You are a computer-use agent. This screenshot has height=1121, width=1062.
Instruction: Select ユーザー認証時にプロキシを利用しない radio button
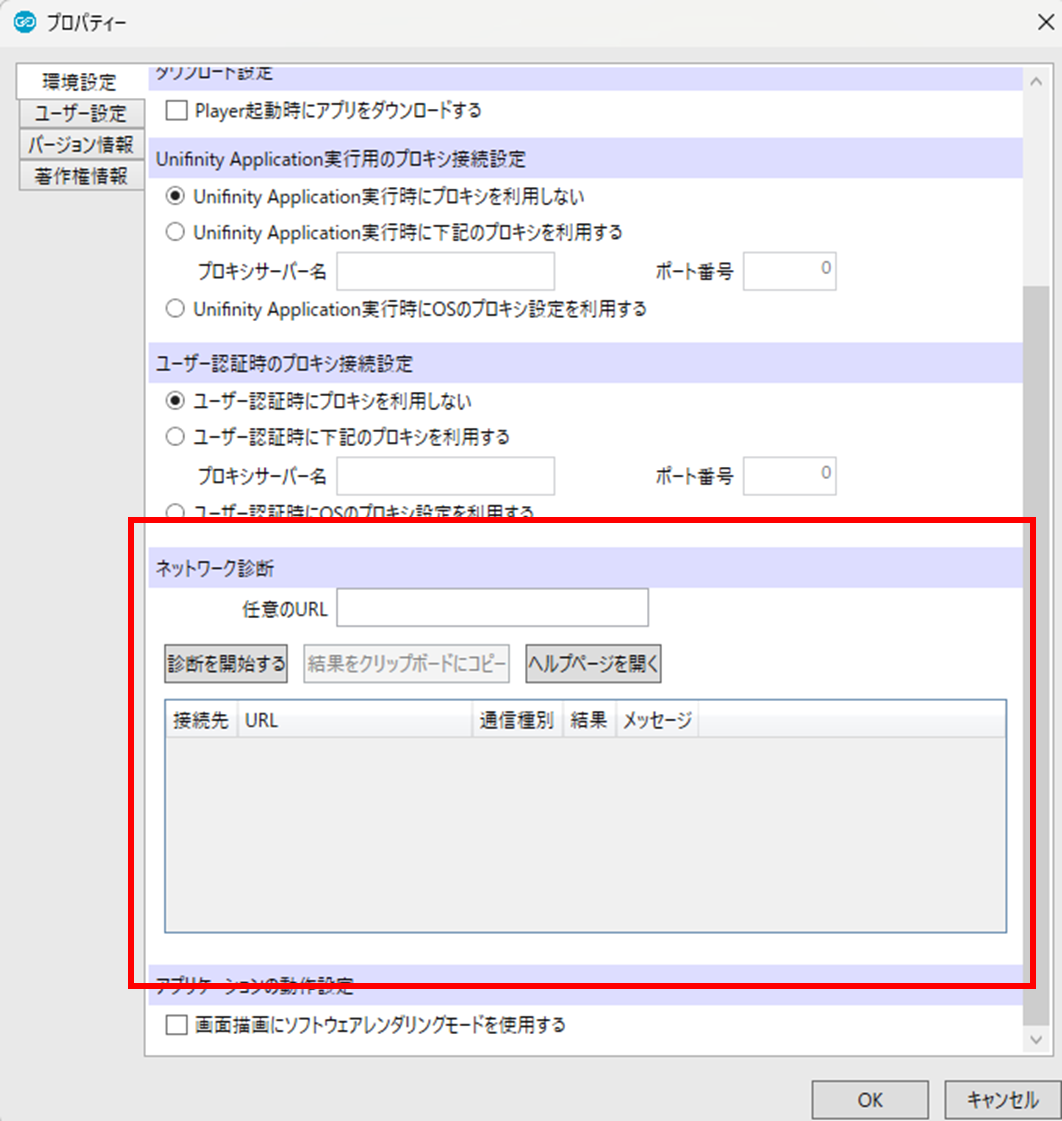pyautogui.click(x=176, y=401)
